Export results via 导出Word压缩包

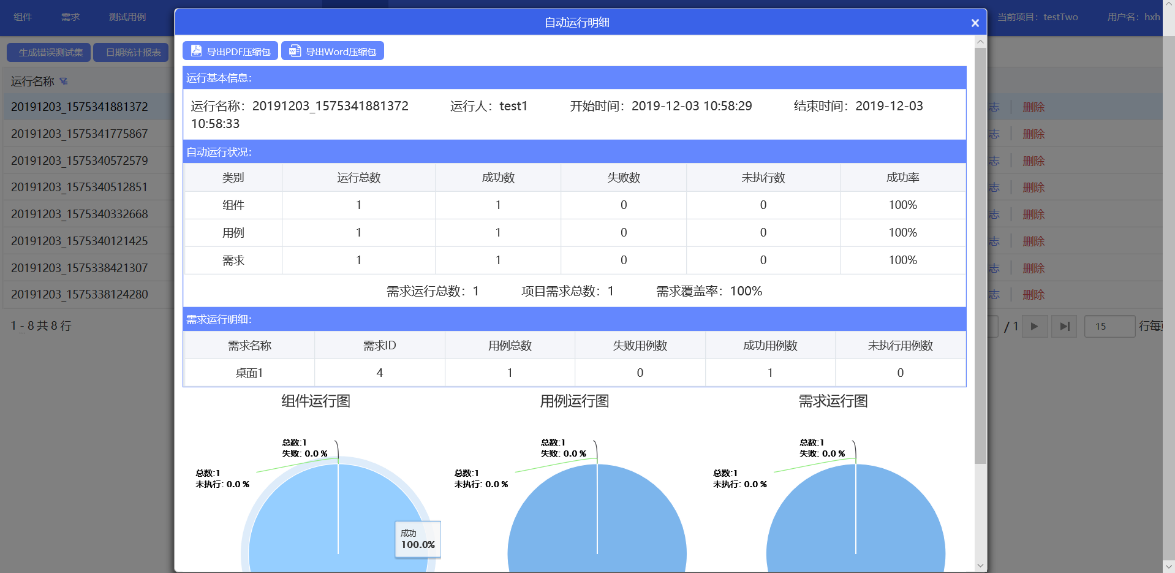coord(332,51)
